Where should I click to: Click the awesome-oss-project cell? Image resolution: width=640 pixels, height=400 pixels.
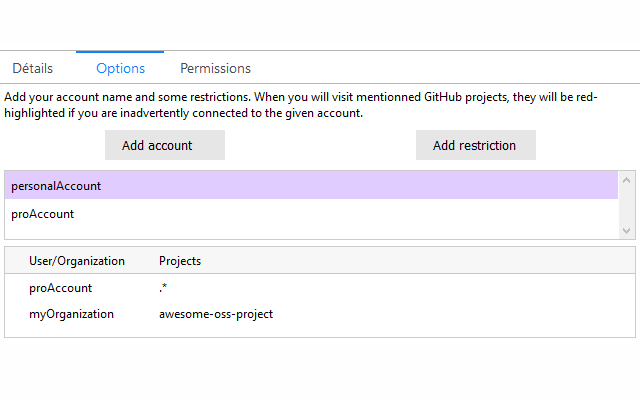tap(216, 314)
